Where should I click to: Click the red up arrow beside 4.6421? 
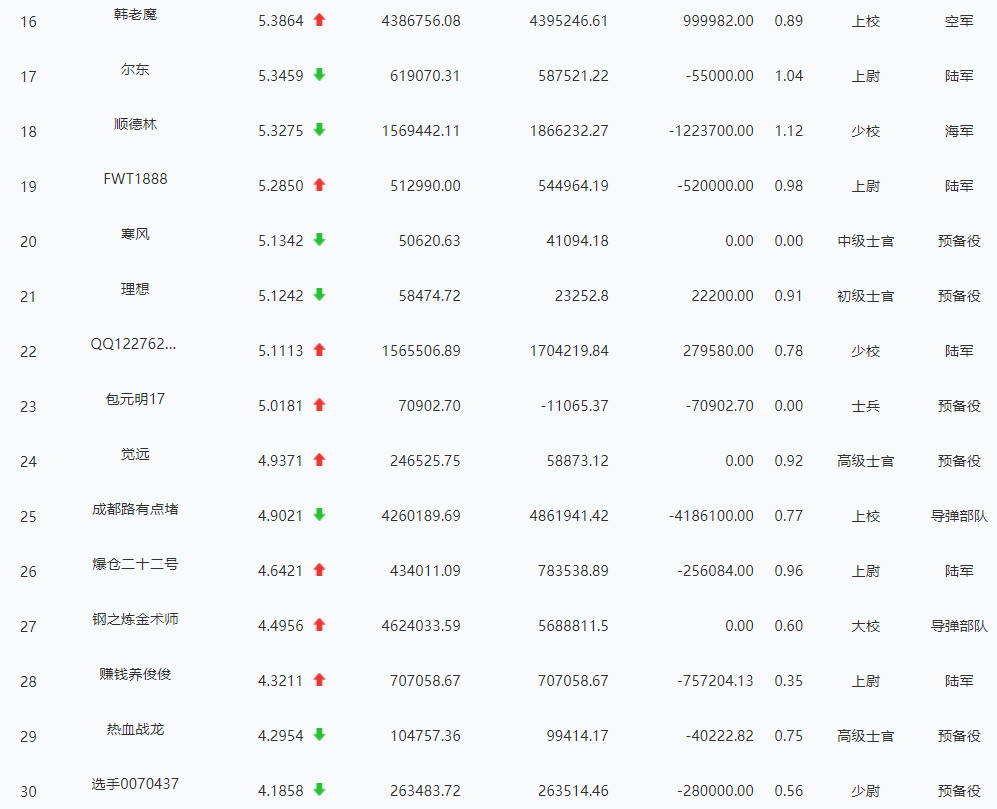point(319,570)
